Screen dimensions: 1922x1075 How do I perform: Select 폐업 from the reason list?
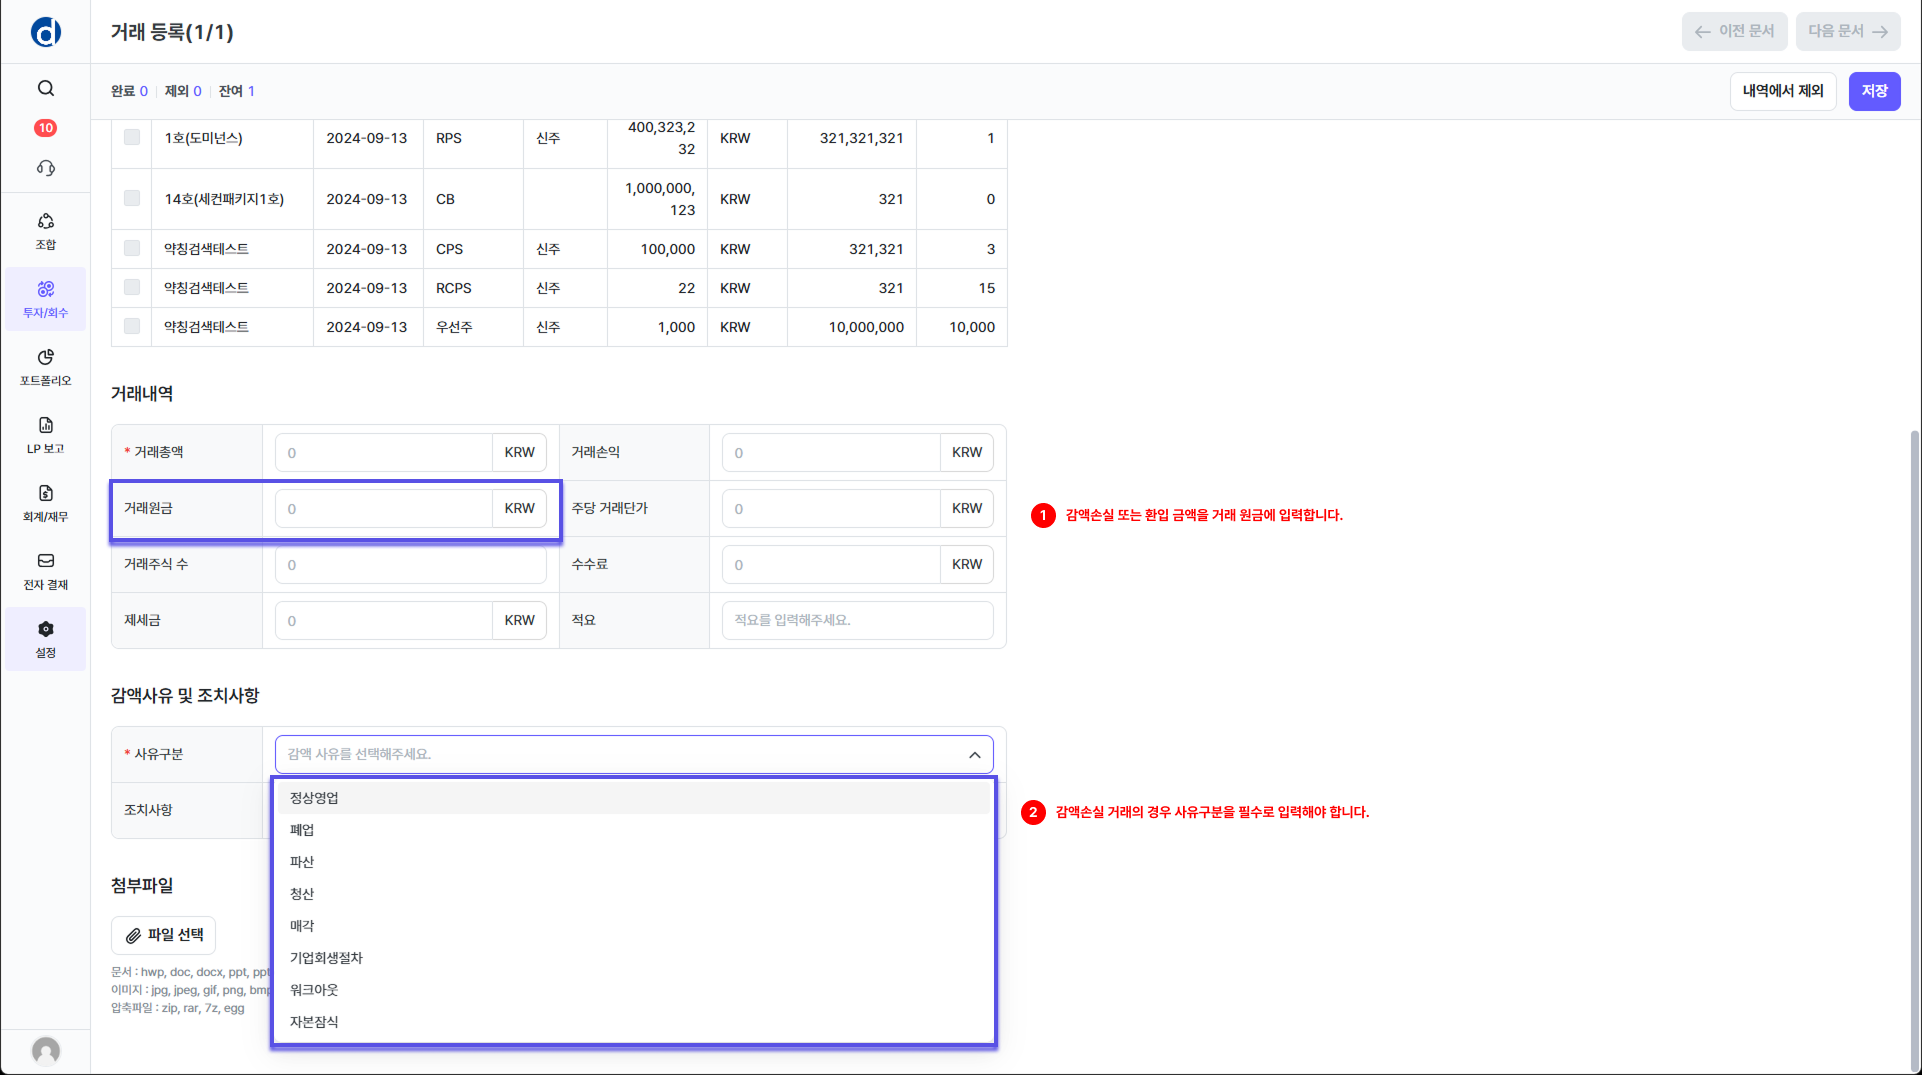(x=302, y=830)
